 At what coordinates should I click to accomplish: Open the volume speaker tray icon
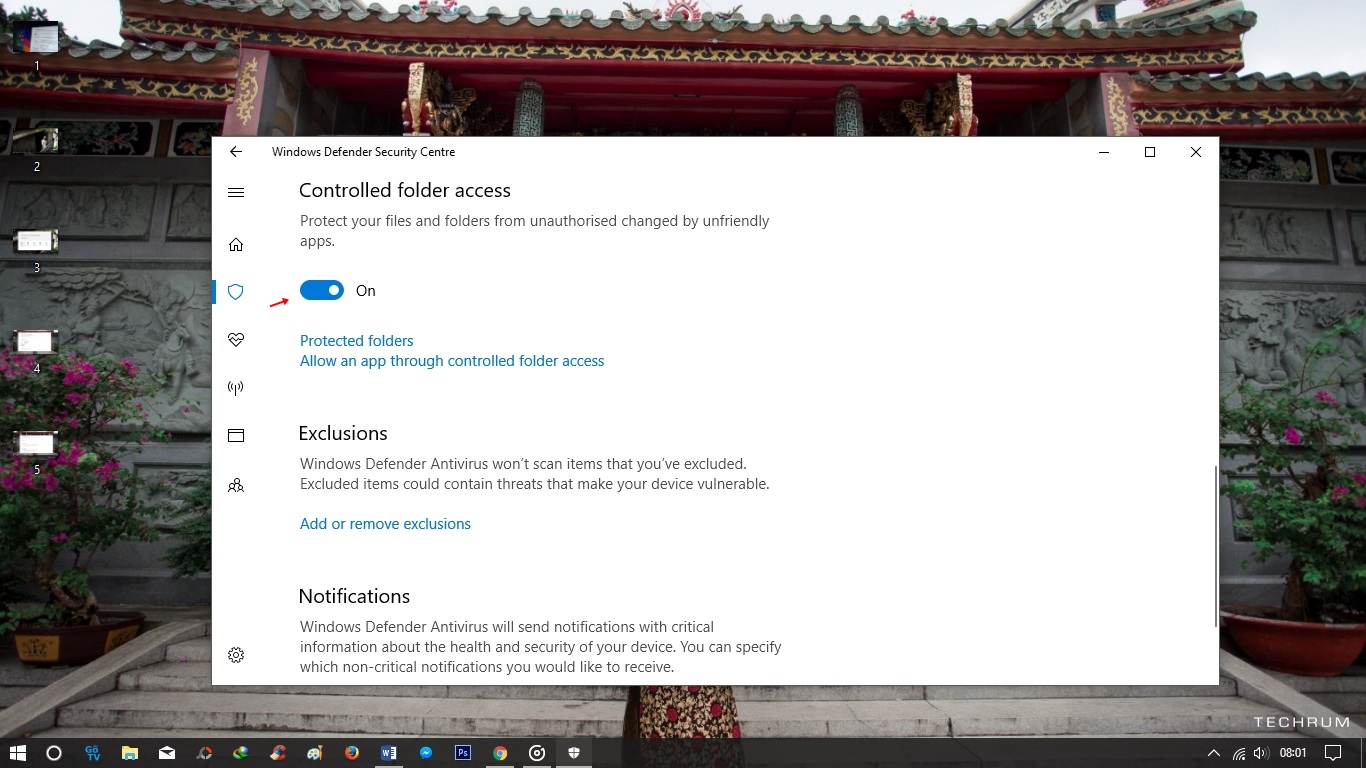(x=1261, y=753)
